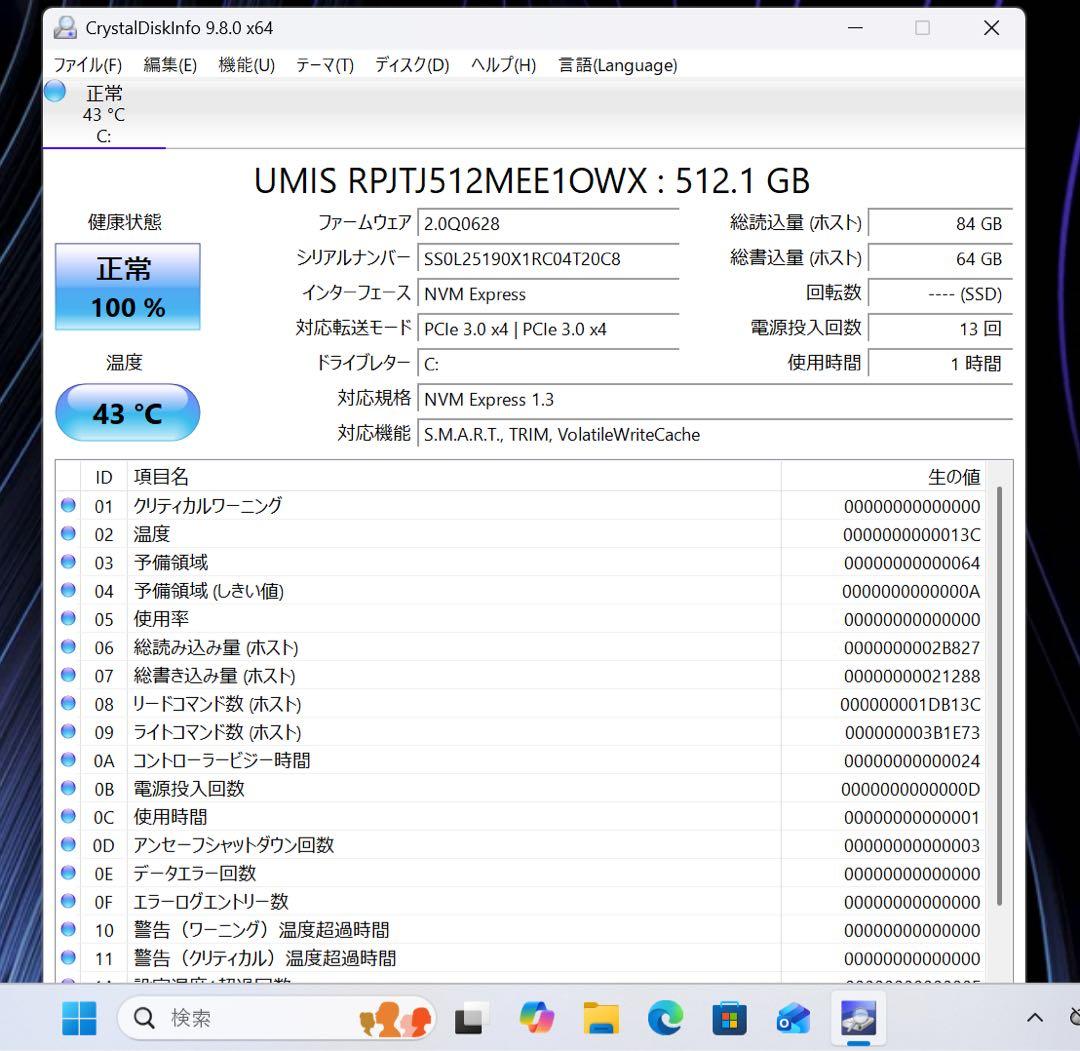Screen dimensions: 1080x1051
Task: Select the blue indicator for 電源投入回数 row
Action: [67, 789]
